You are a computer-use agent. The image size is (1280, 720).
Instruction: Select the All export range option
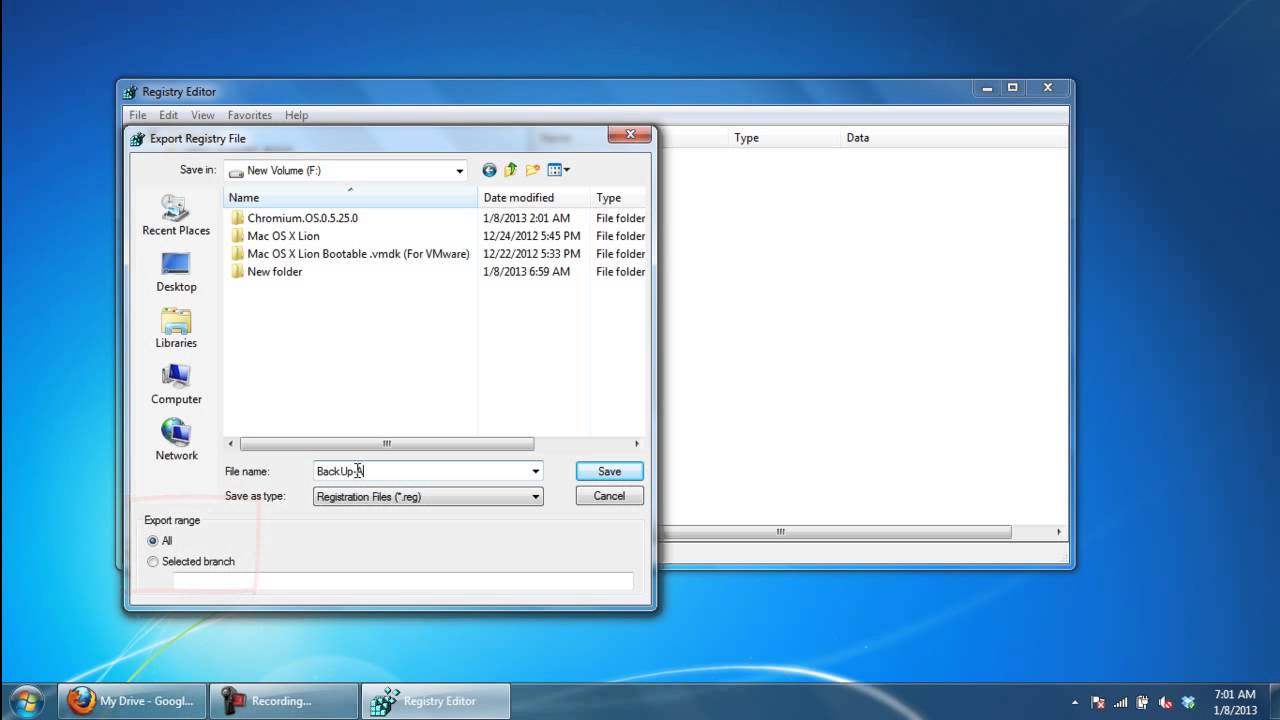tap(153, 541)
